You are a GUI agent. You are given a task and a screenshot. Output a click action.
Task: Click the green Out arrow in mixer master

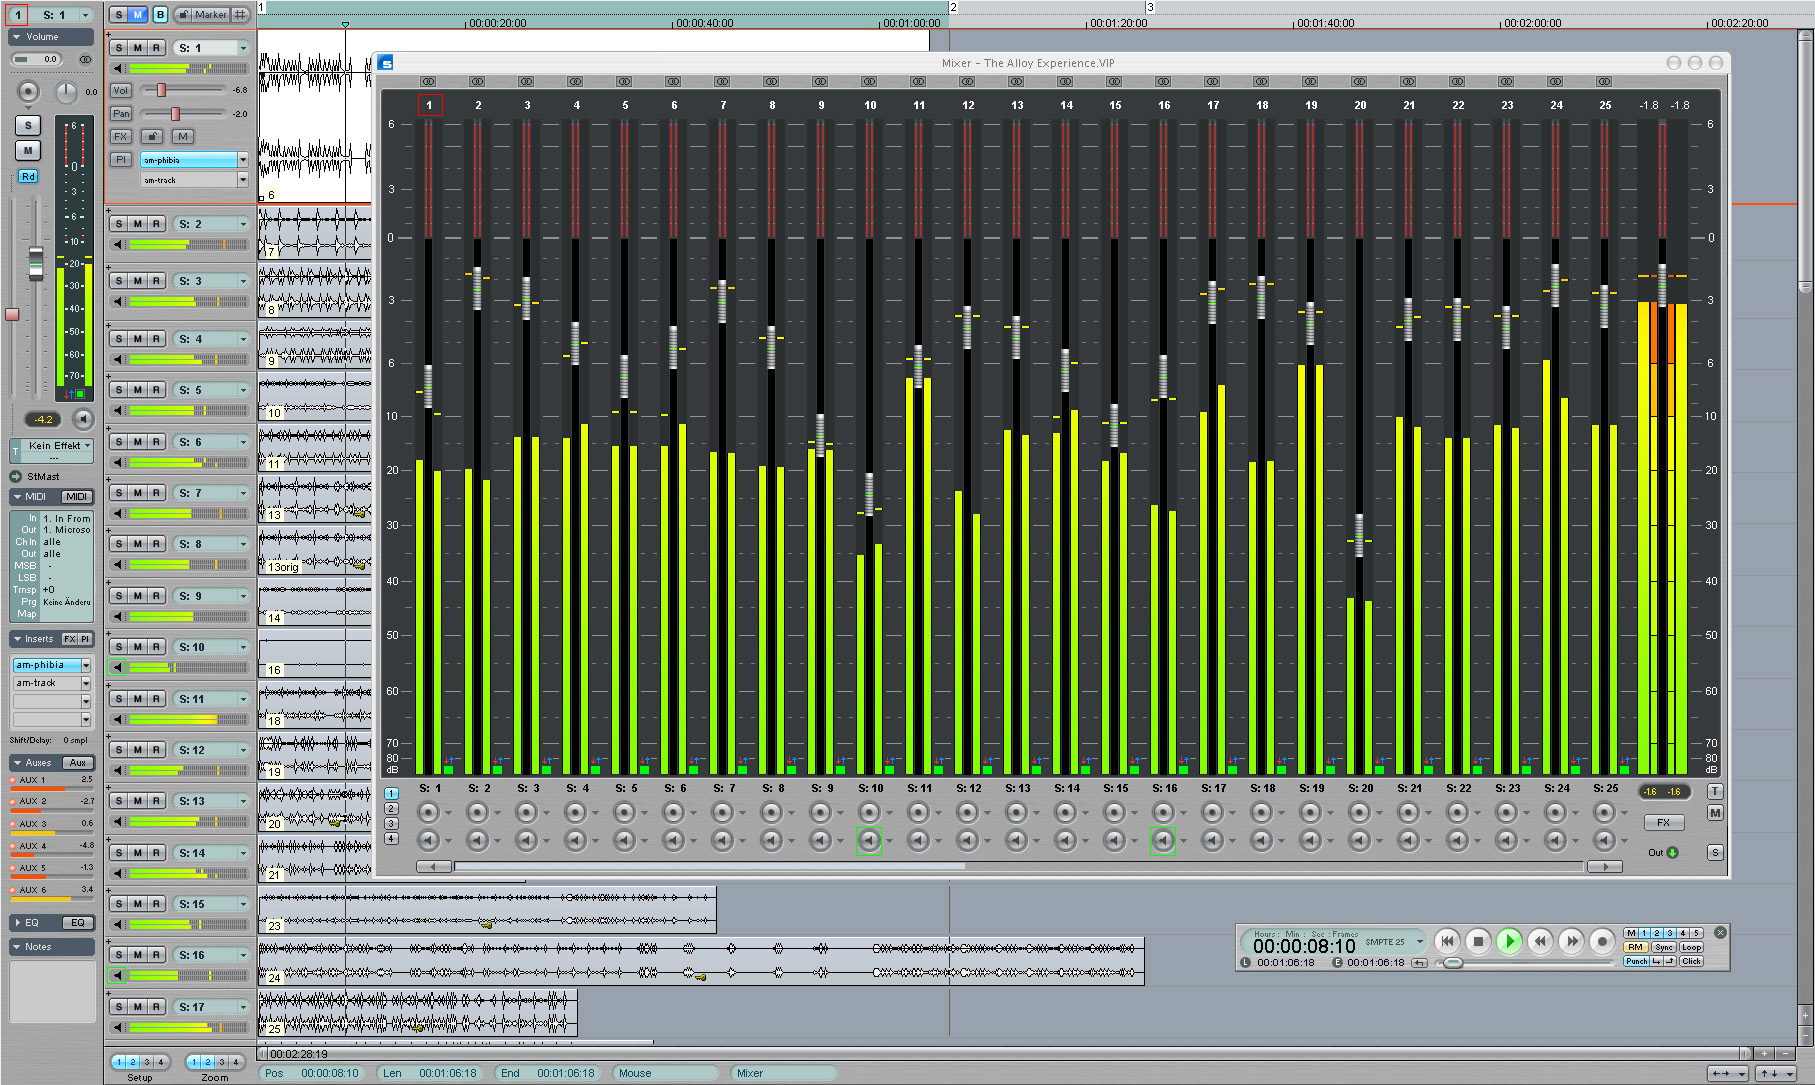point(1672,853)
